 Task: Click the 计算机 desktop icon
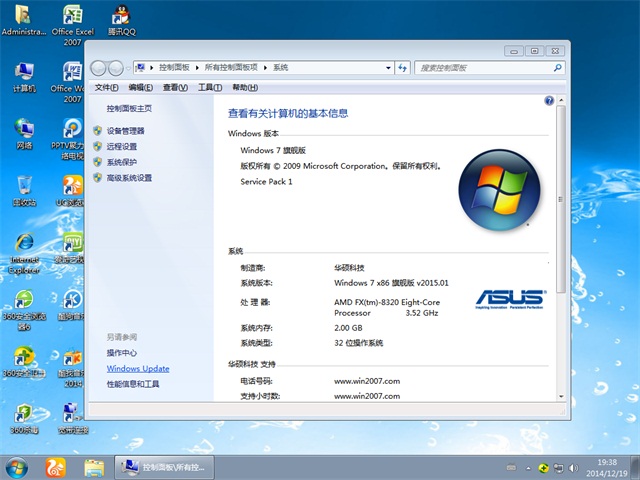[x=24, y=74]
